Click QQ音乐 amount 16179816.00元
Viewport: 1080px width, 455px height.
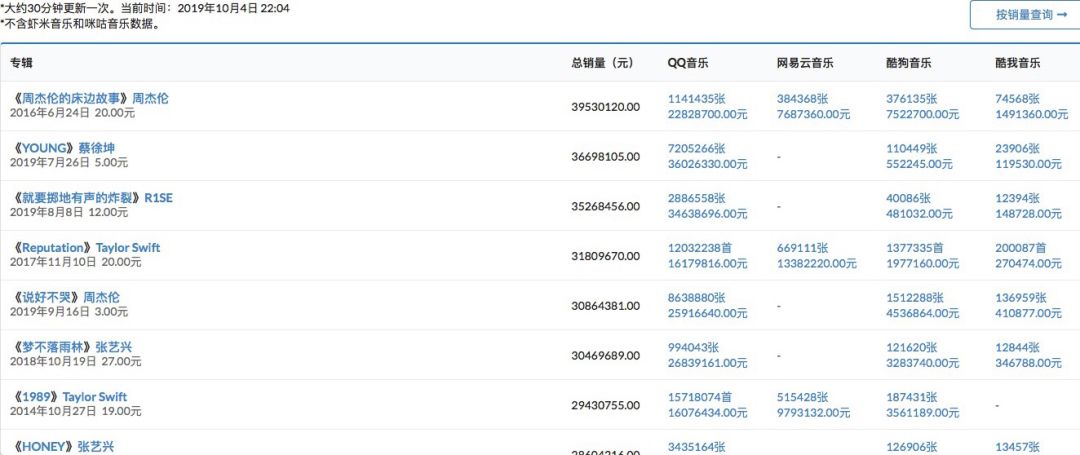tap(707, 263)
